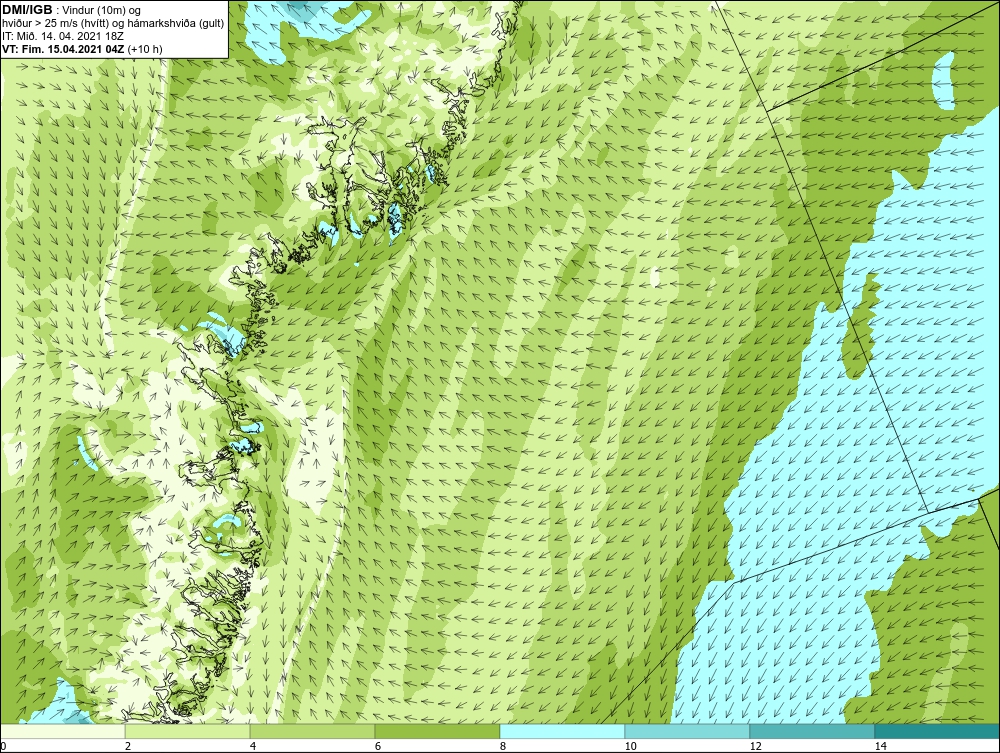Click the IT: Mið. 14. 04. 2021 18Z line
Viewport: 1000px width, 753px height.
[62, 36]
